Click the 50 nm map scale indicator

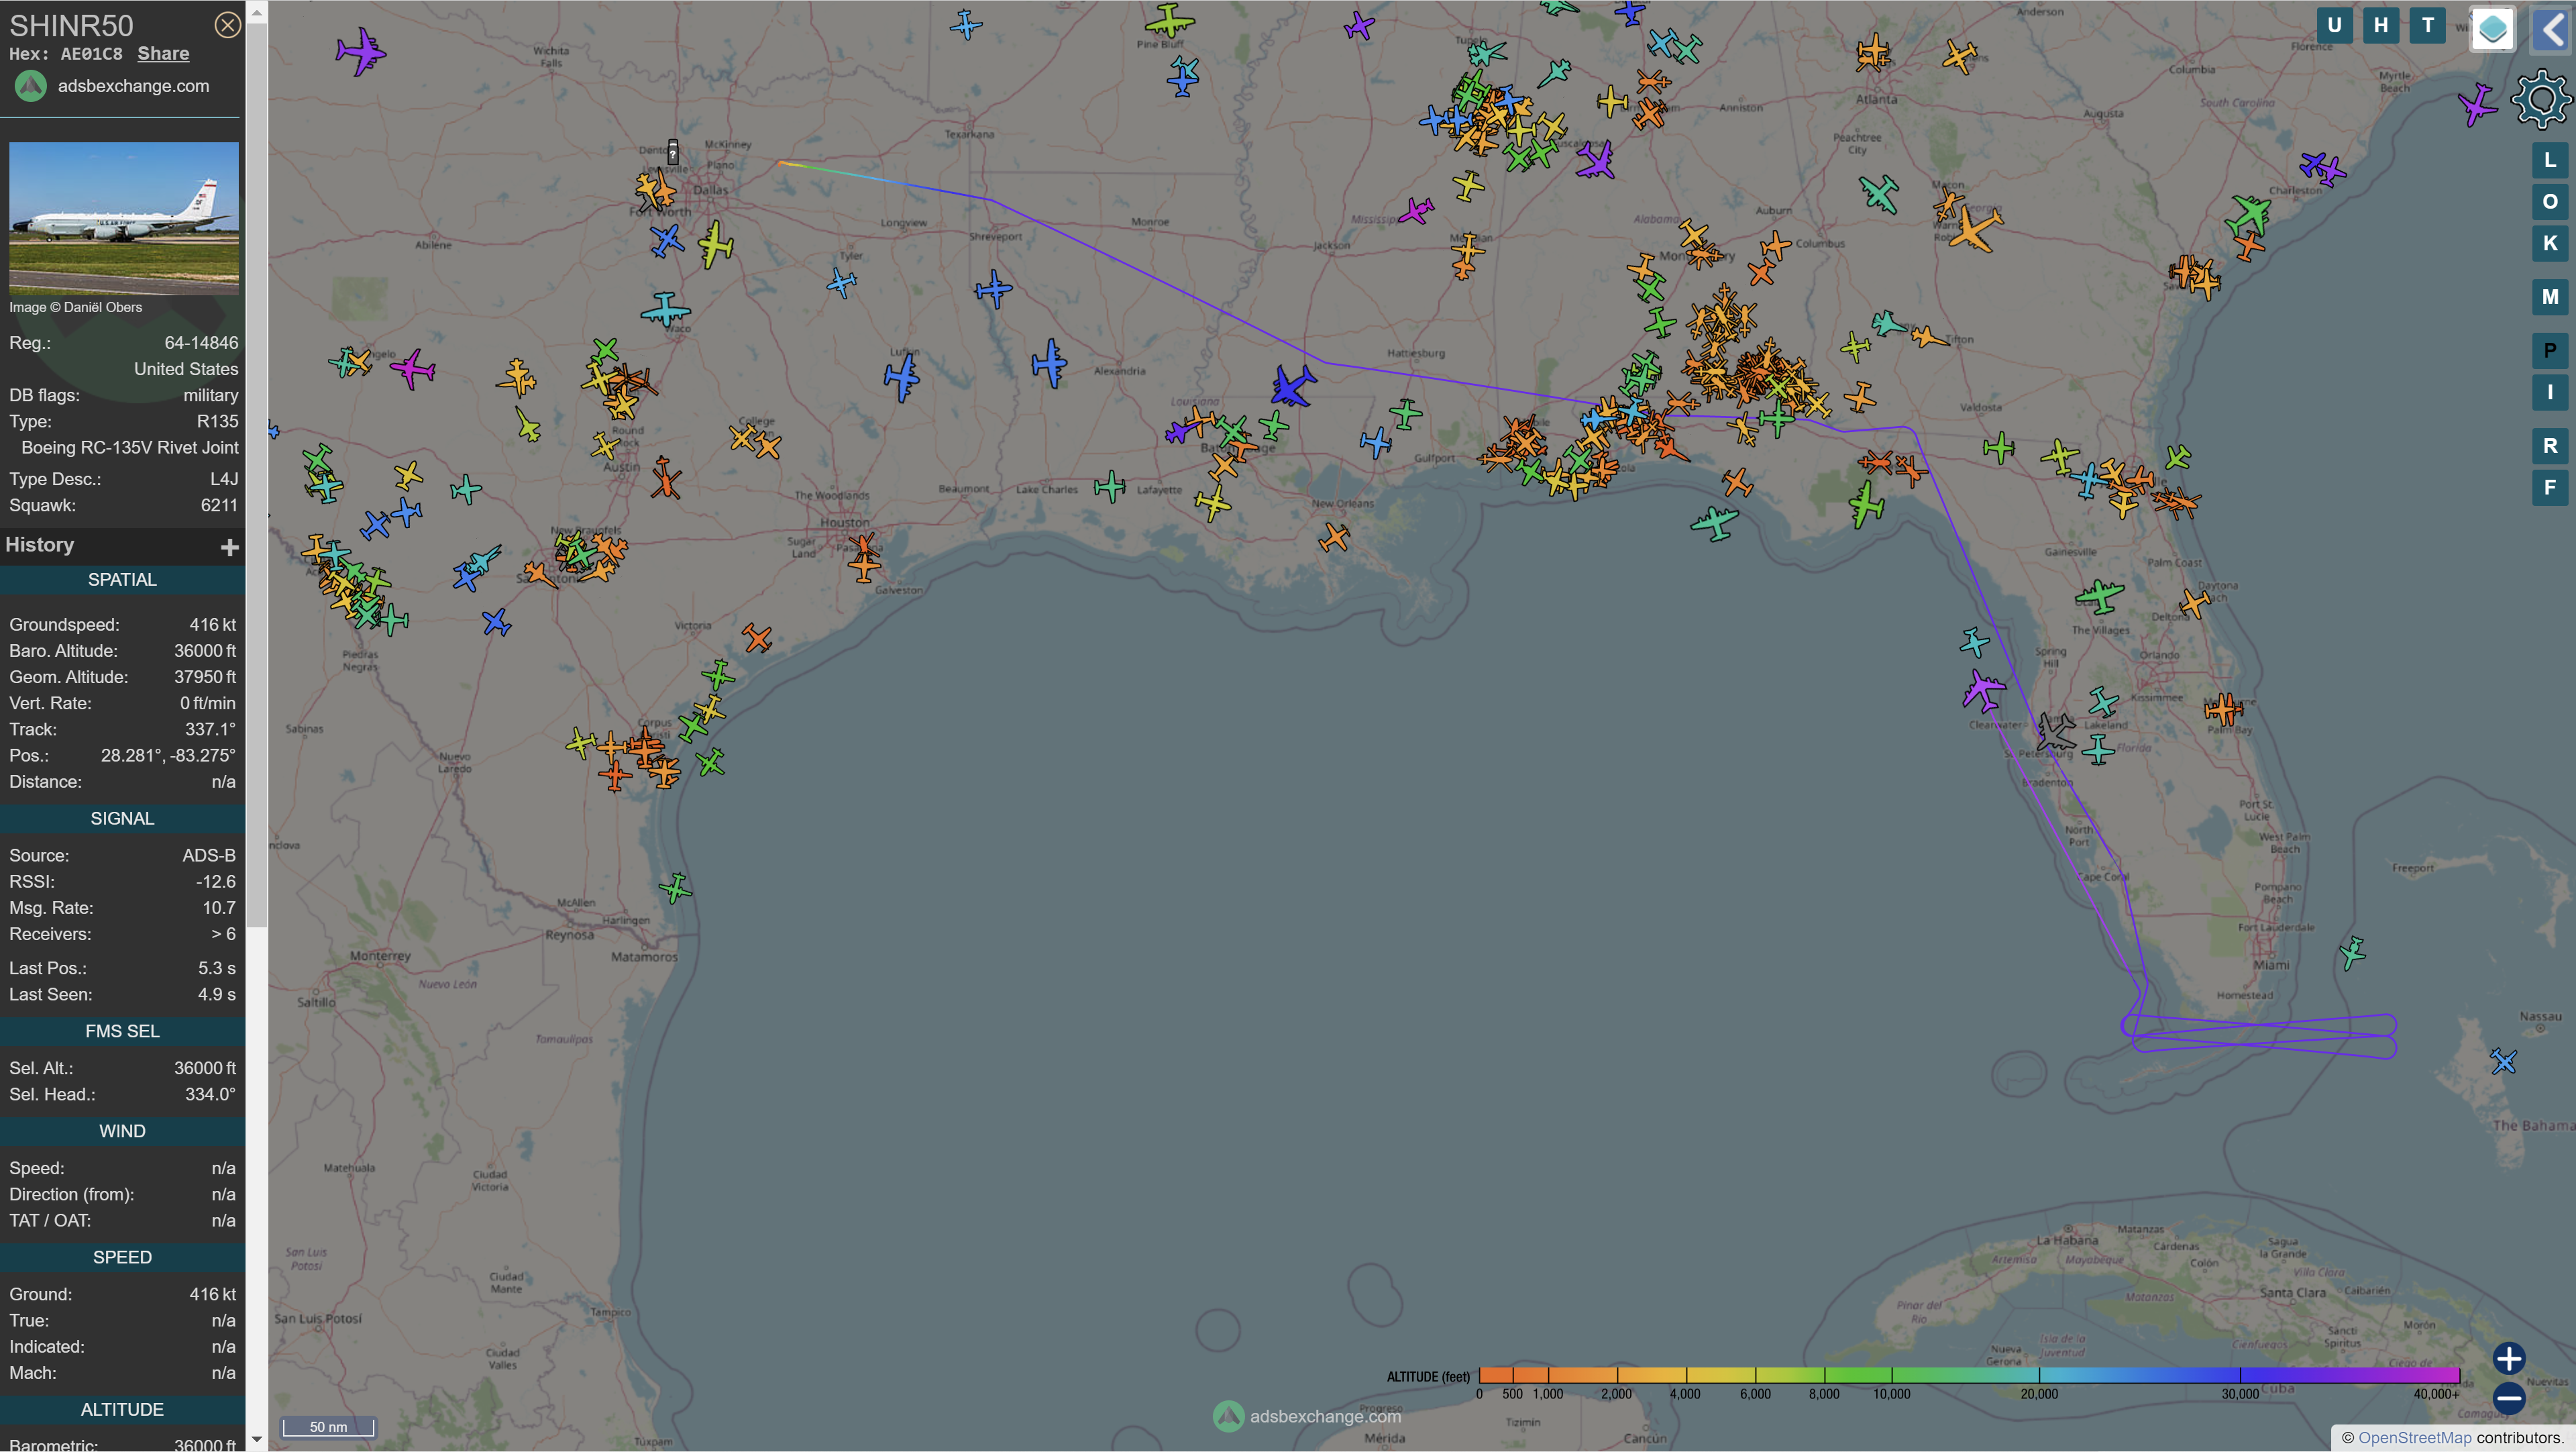click(x=328, y=1427)
